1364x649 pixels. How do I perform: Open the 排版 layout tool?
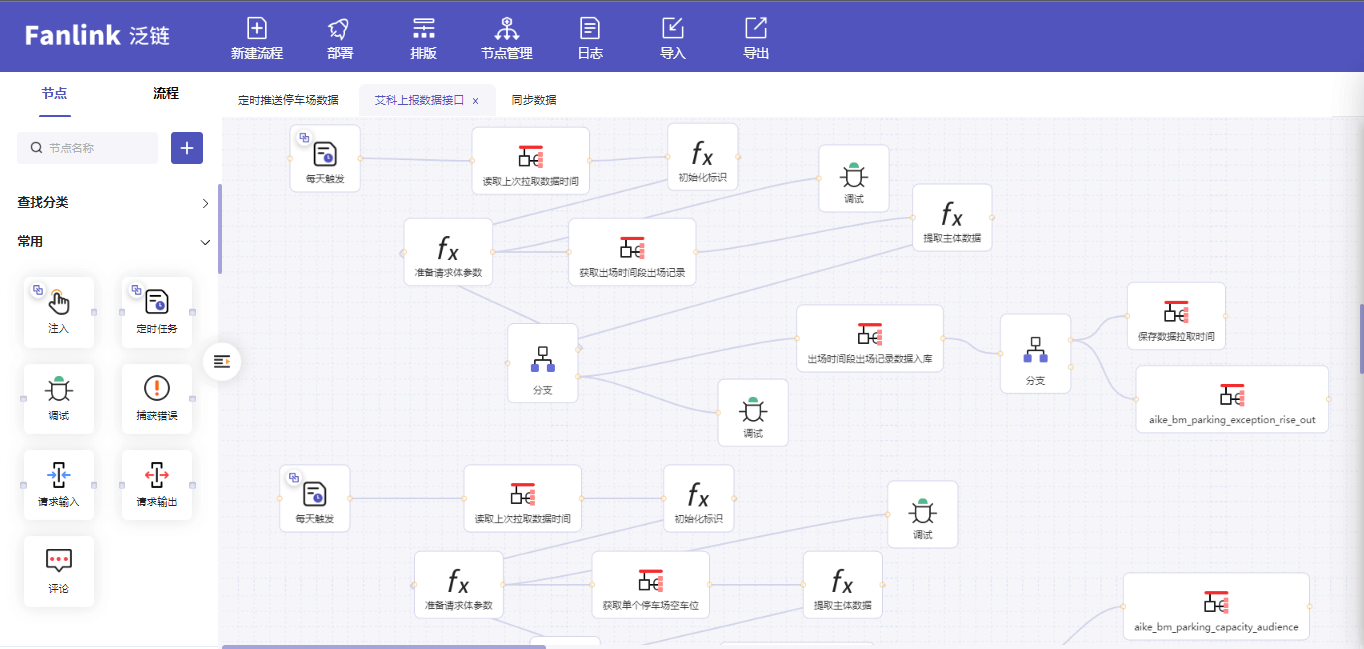click(x=423, y=30)
